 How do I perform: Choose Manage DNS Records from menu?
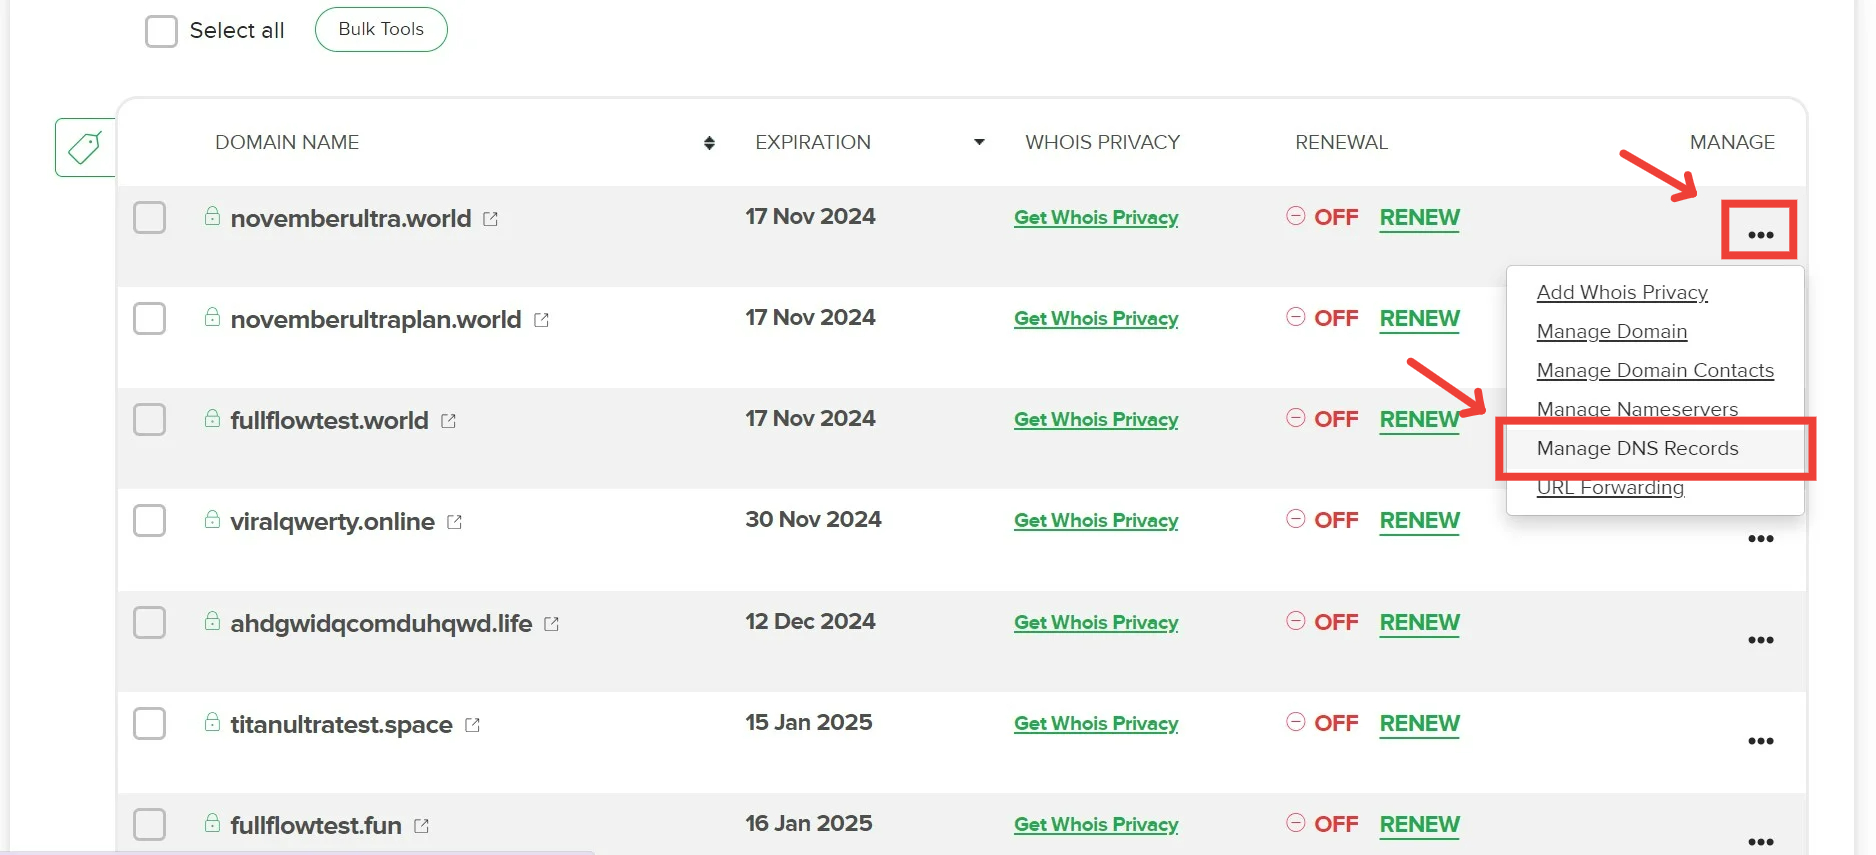1637,448
